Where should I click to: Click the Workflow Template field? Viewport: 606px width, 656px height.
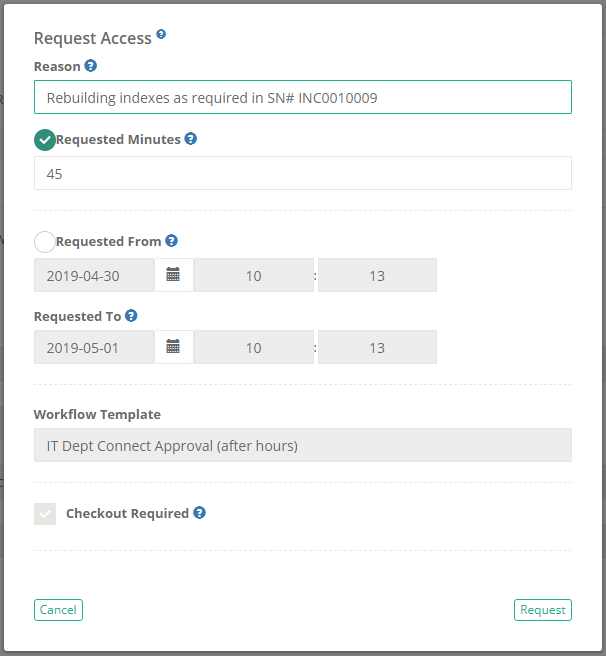tap(302, 445)
